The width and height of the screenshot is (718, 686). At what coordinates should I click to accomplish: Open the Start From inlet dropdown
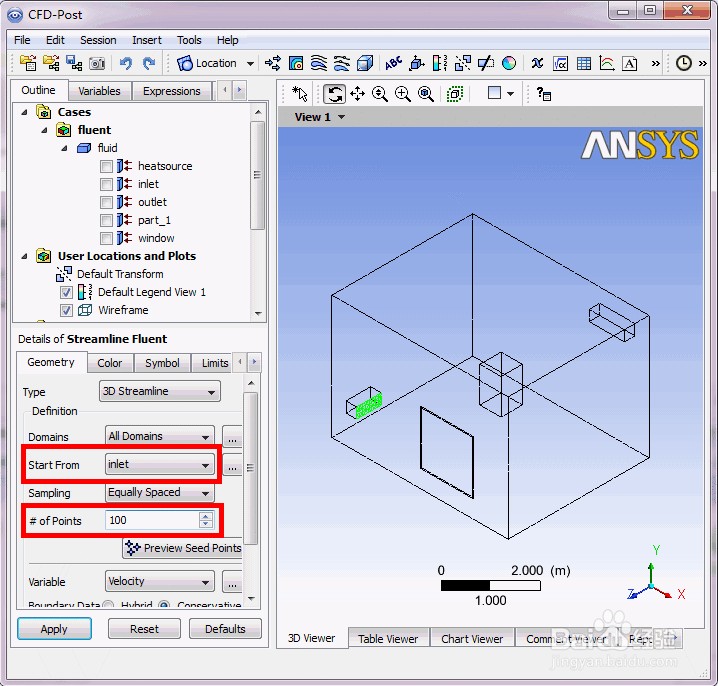[x=159, y=465]
